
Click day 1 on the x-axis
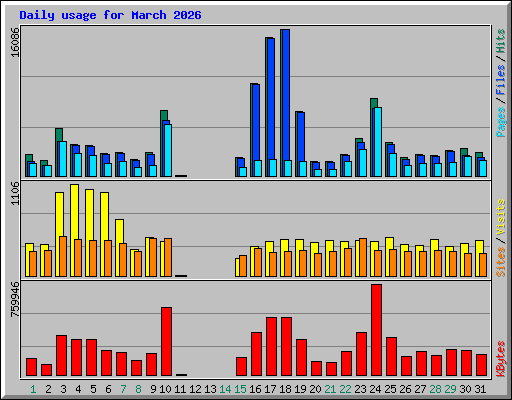point(33,389)
